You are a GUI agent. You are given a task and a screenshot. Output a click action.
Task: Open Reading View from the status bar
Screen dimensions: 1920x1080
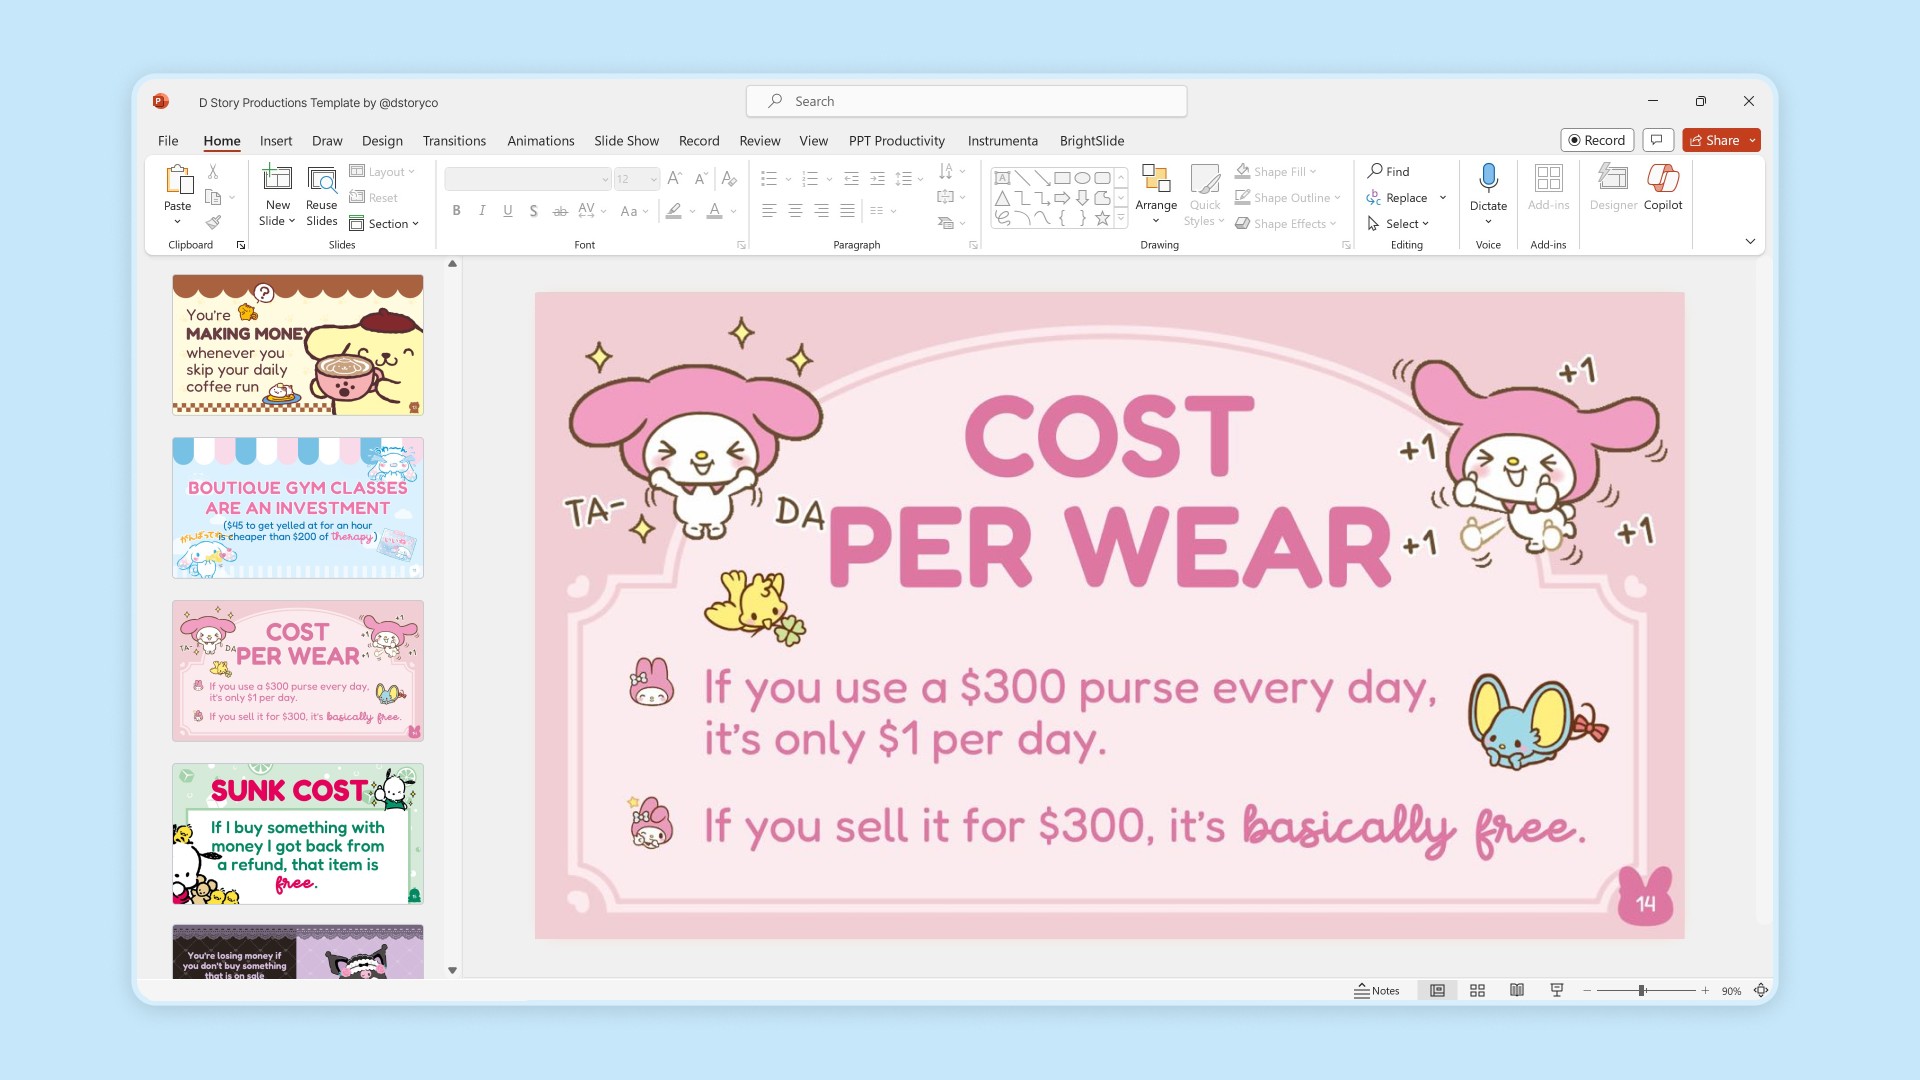[1517, 990]
